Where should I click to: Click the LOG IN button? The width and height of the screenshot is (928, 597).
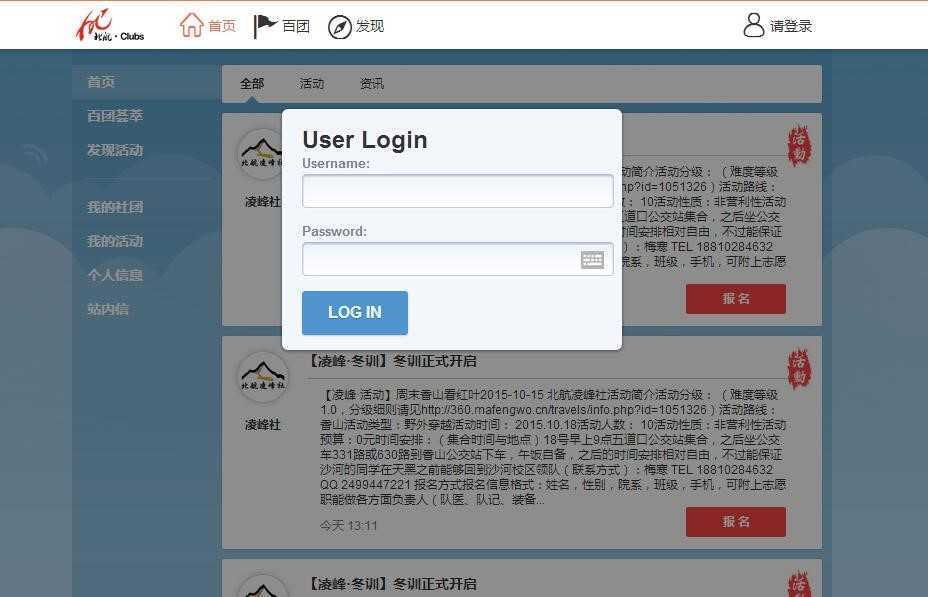click(x=355, y=312)
